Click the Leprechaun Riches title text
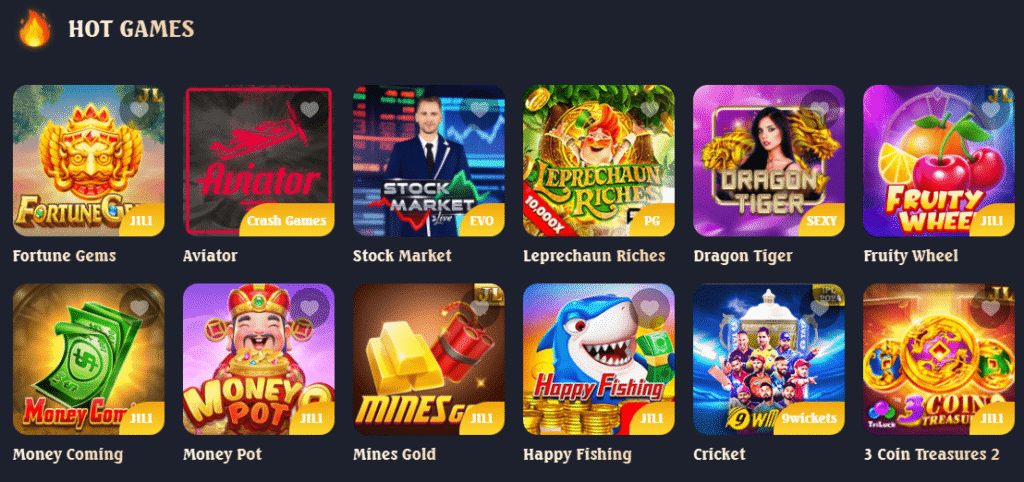Viewport: 1024px width, 482px height. pyautogui.click(x=594, y=256)
